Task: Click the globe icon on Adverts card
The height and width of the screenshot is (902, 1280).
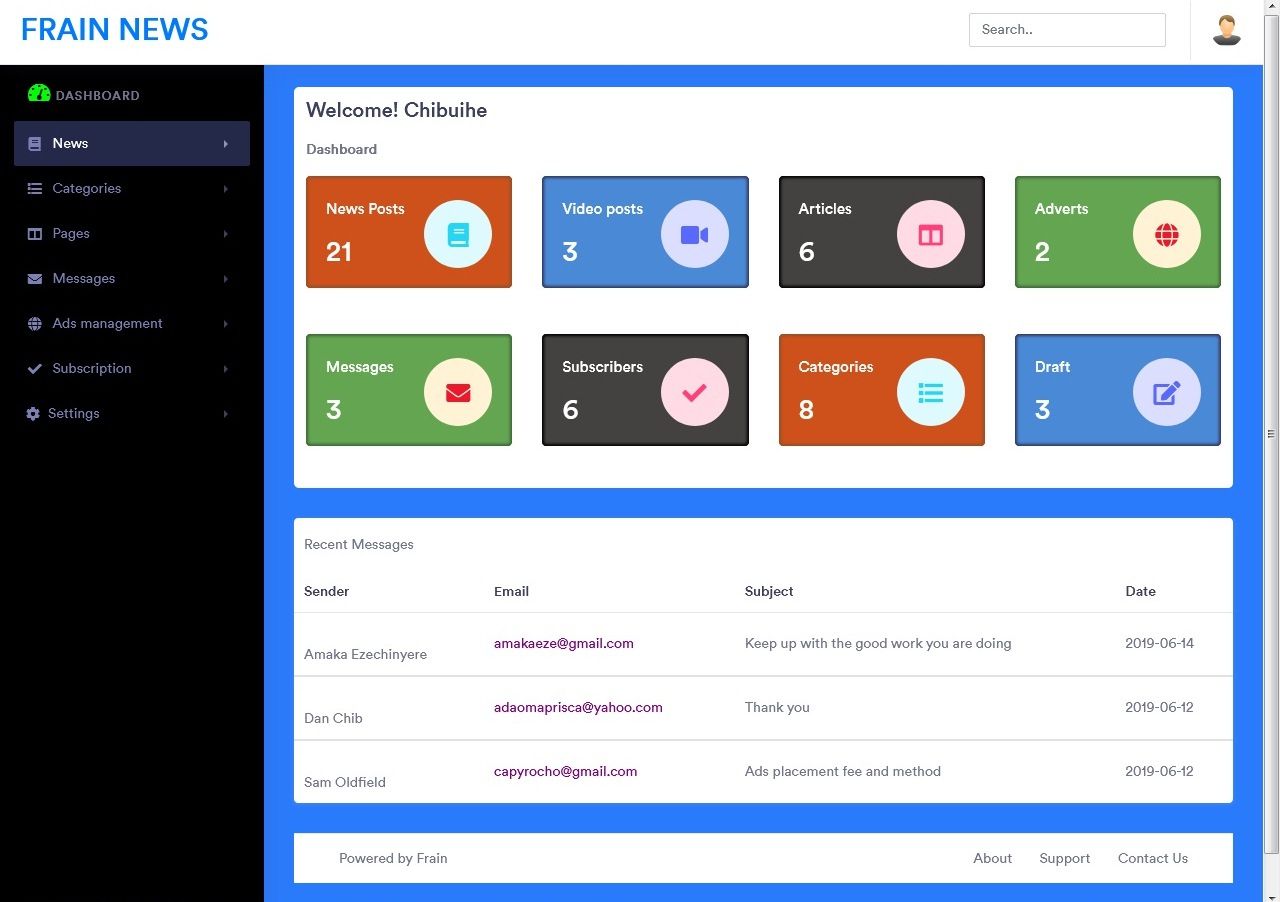Action: tap(1167, 234)
